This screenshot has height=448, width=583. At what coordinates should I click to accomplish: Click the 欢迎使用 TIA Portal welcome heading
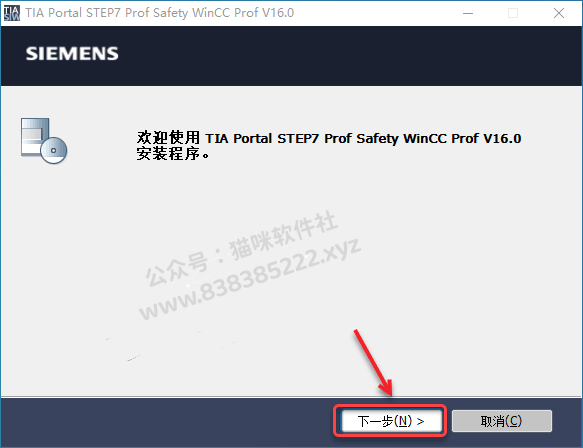tap(329, 138)
